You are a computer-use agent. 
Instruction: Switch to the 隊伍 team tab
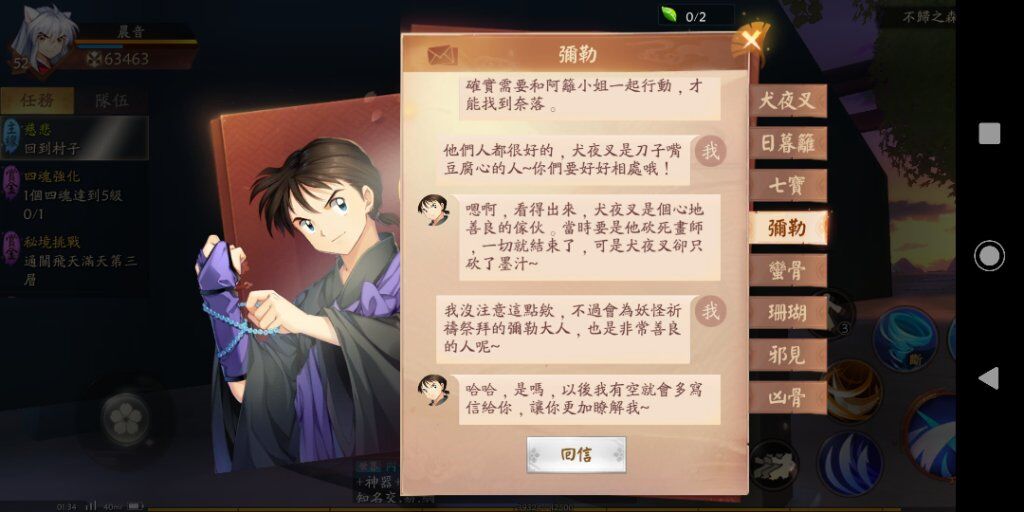pos(112,101)
